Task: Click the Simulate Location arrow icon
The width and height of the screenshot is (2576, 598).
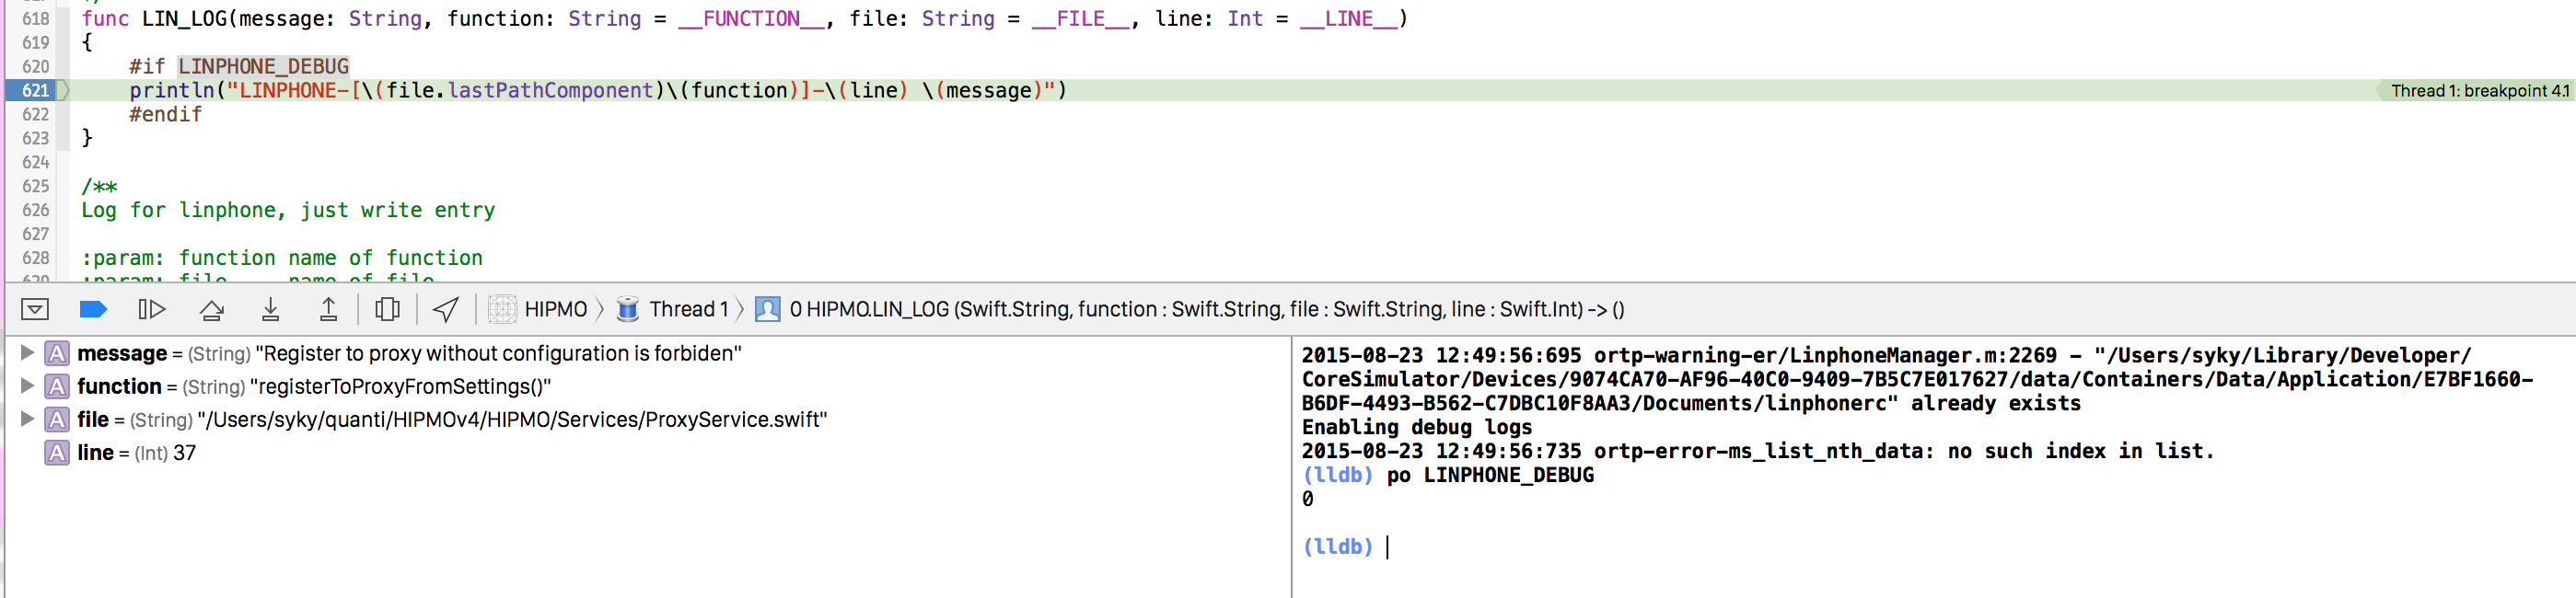Action: click(x=446, y=310)
